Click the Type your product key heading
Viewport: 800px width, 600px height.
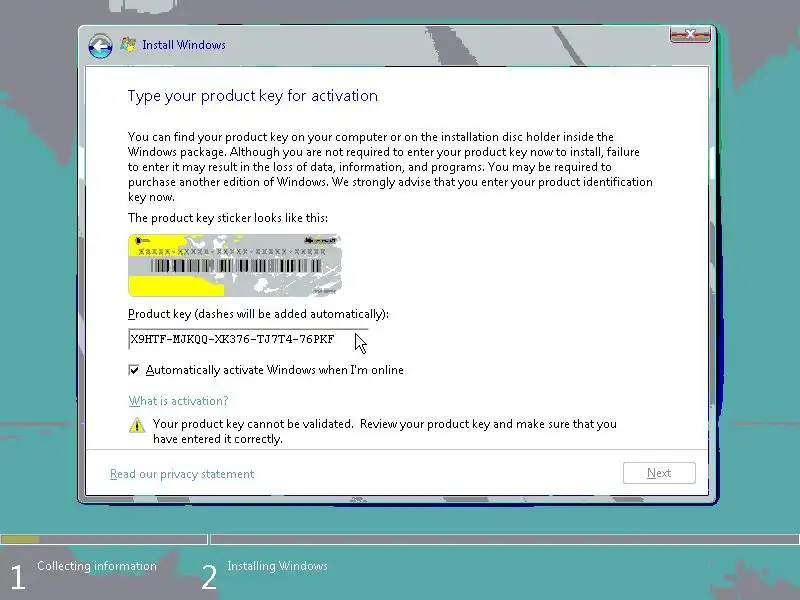253,96
